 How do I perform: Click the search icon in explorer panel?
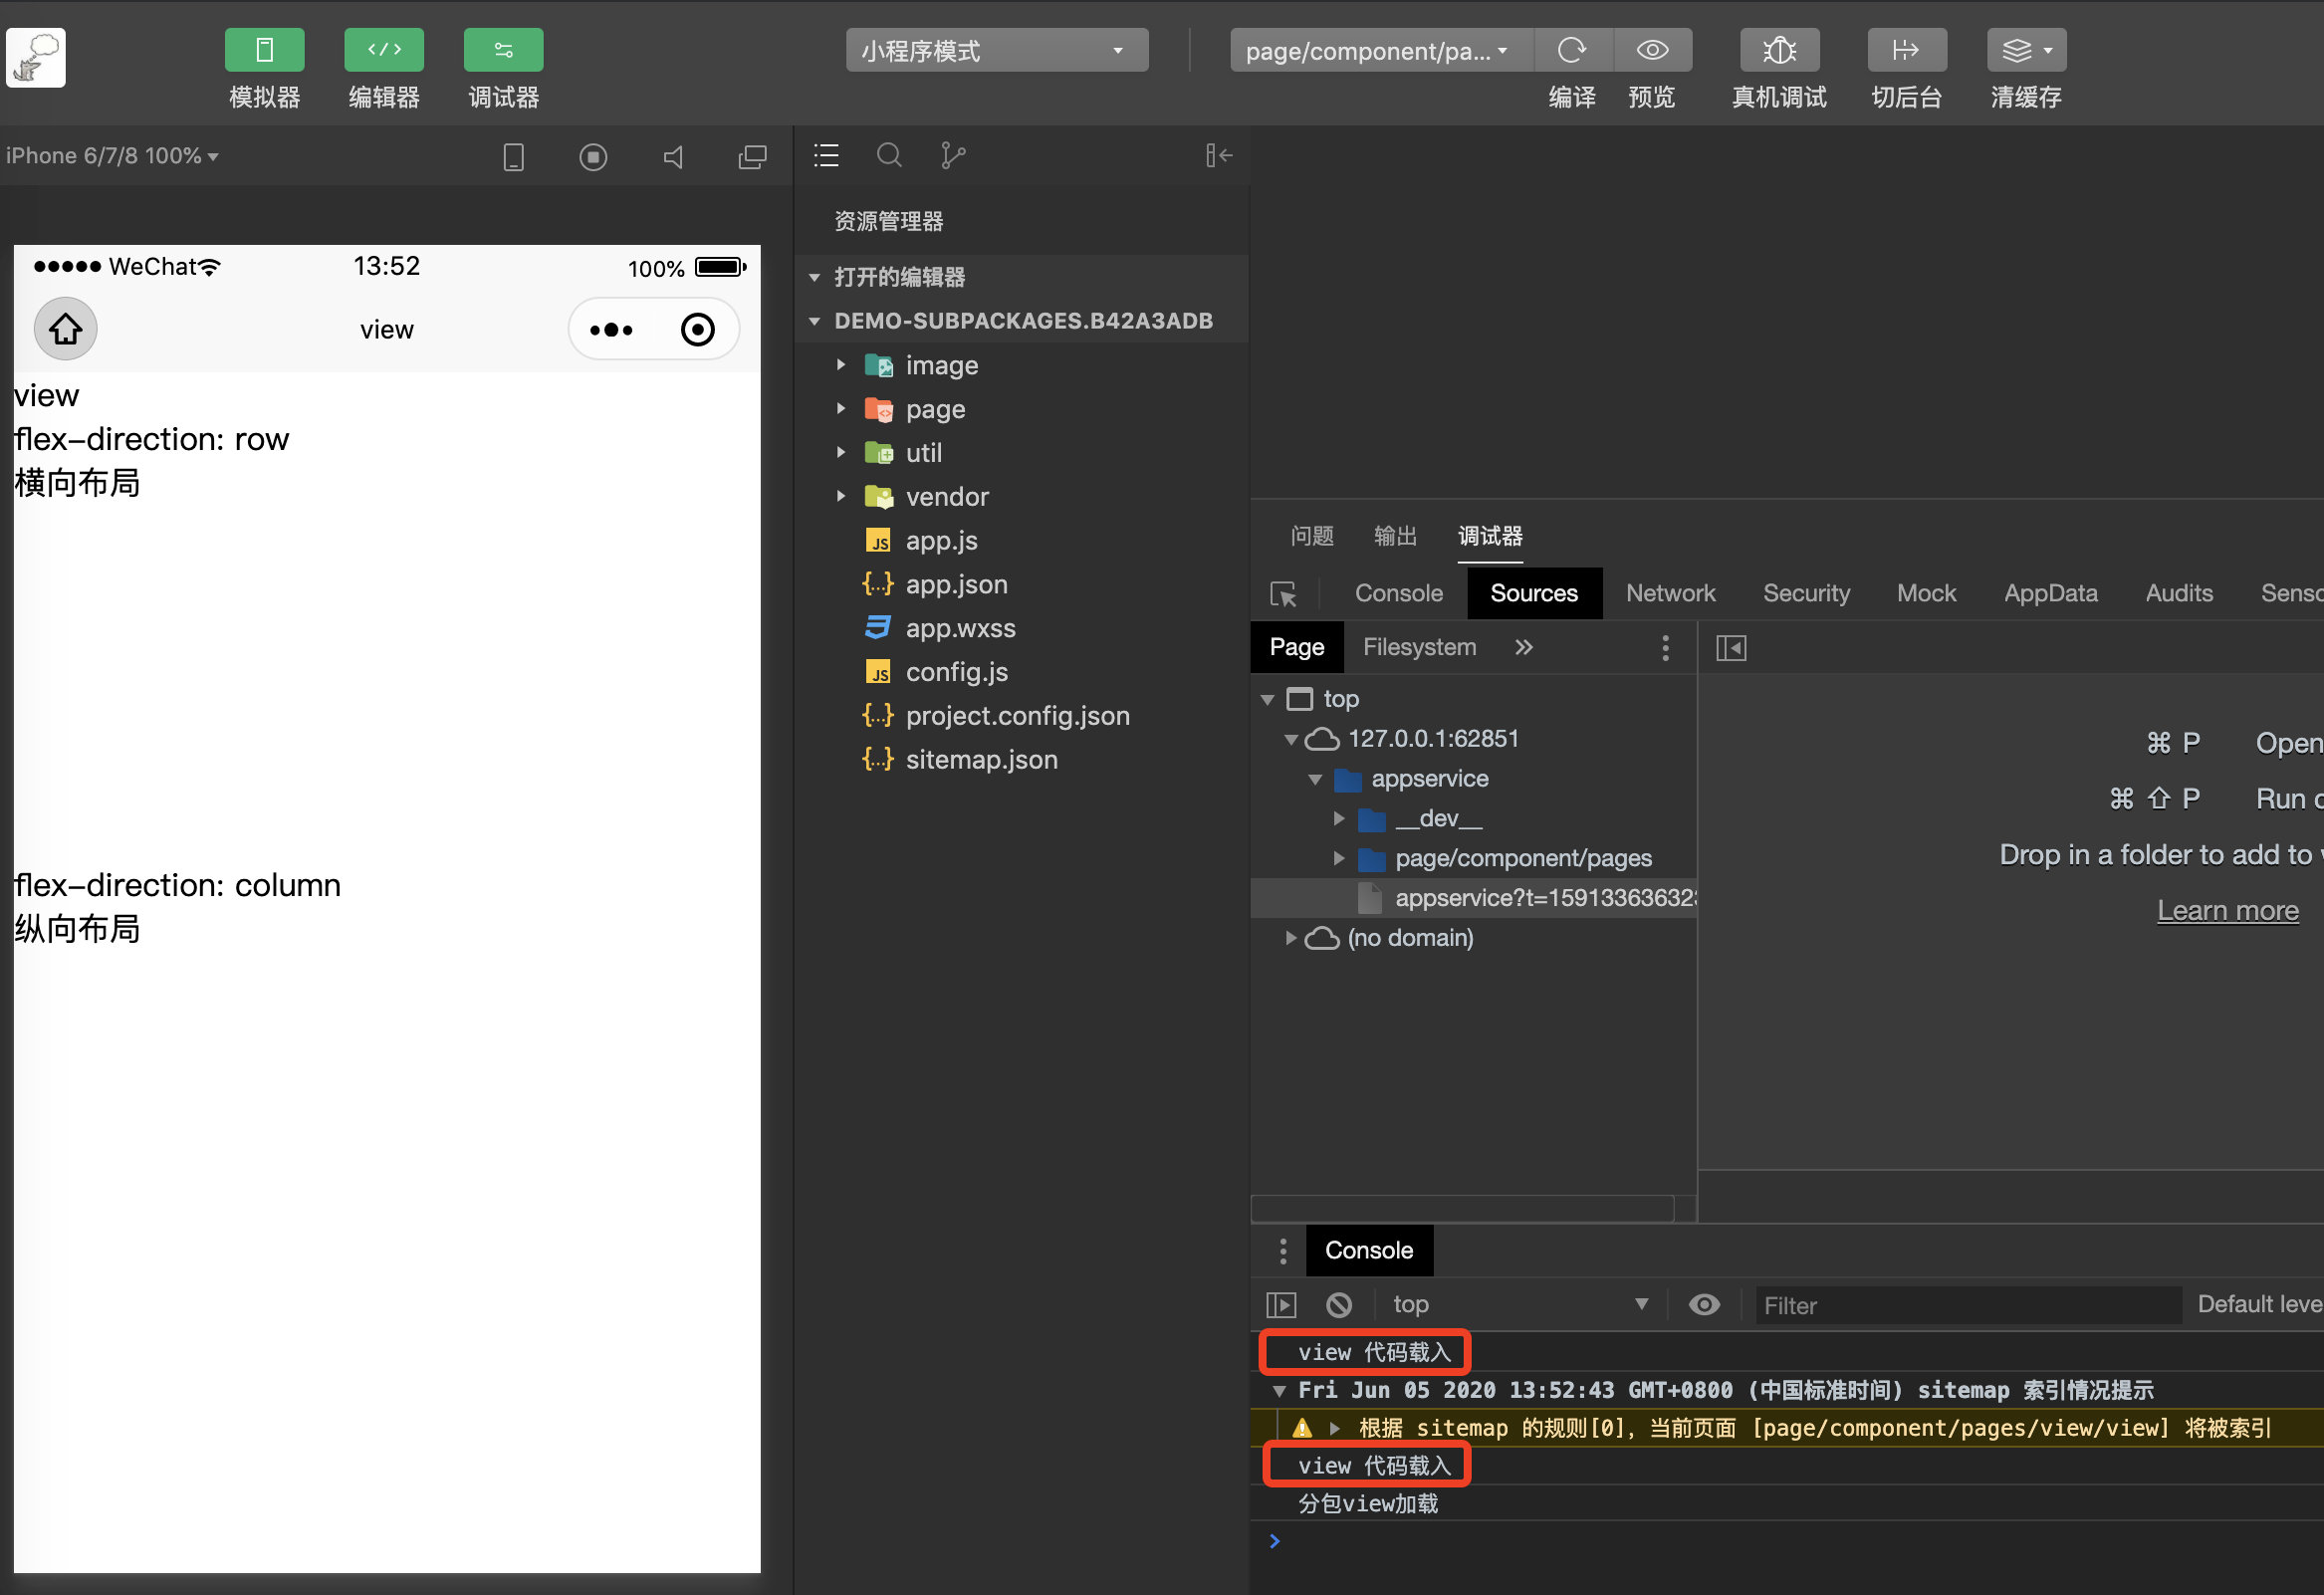coord(889,155)
